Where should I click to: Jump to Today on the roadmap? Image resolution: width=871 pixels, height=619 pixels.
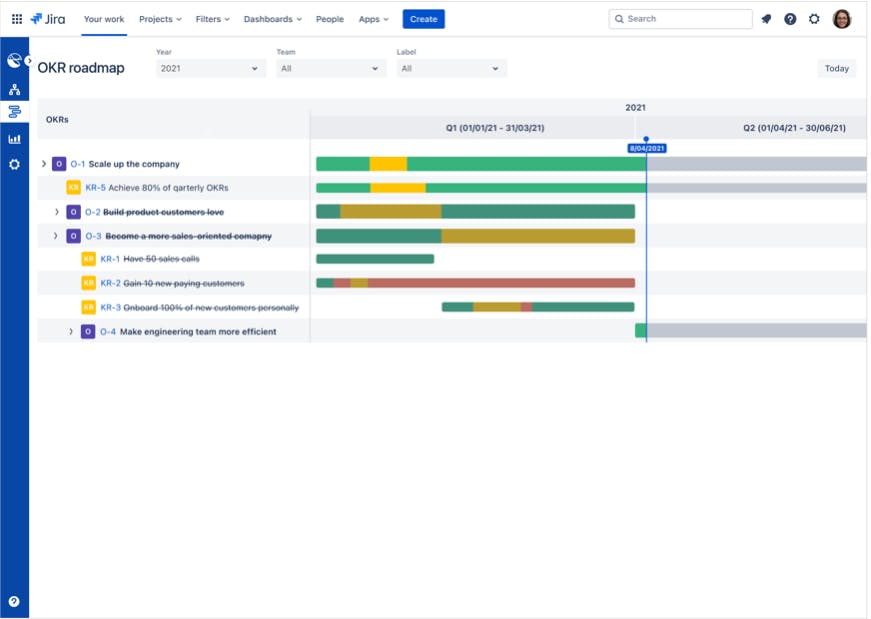point(836,68)
